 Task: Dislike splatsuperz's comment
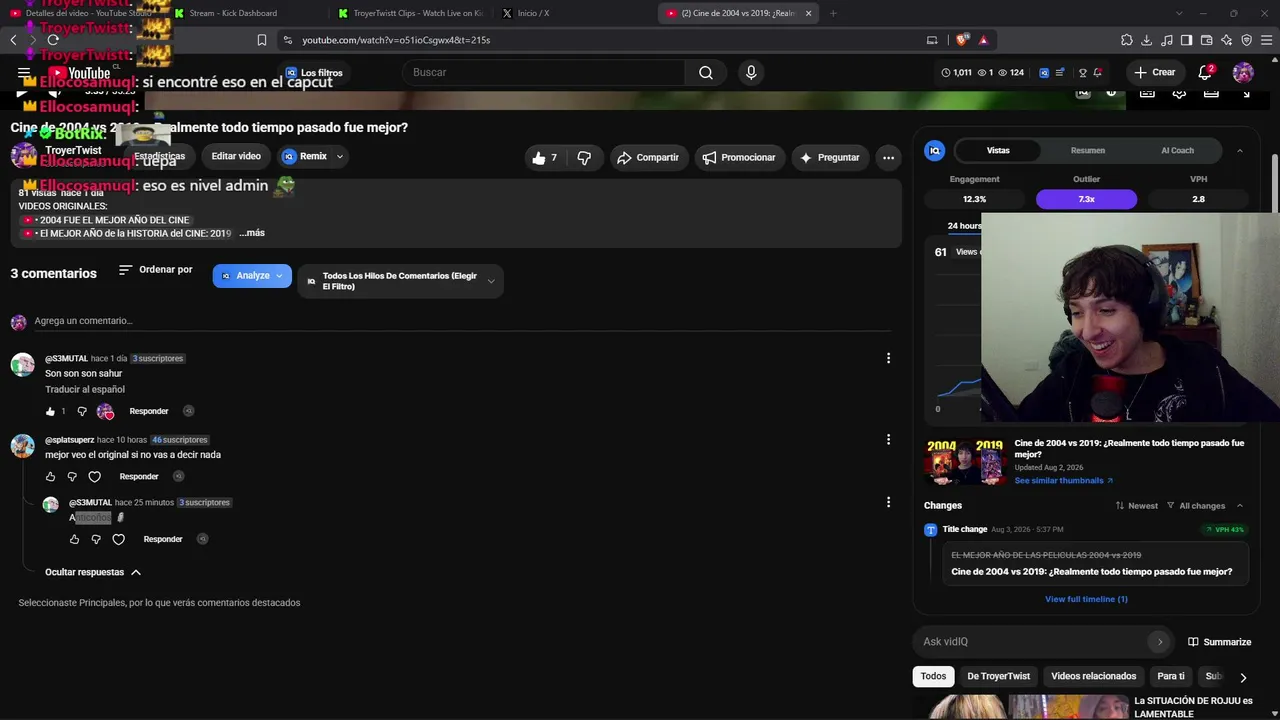(72, 476)
